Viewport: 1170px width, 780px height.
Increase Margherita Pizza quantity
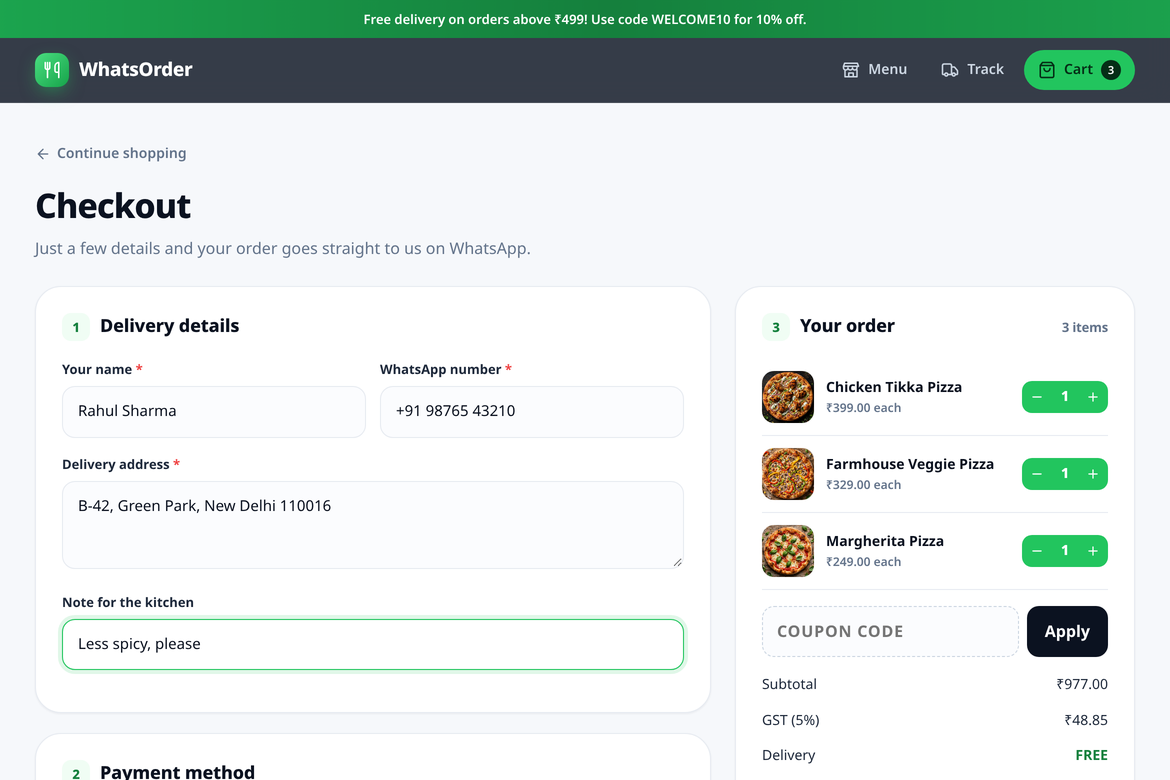[x=1092, y=551]
